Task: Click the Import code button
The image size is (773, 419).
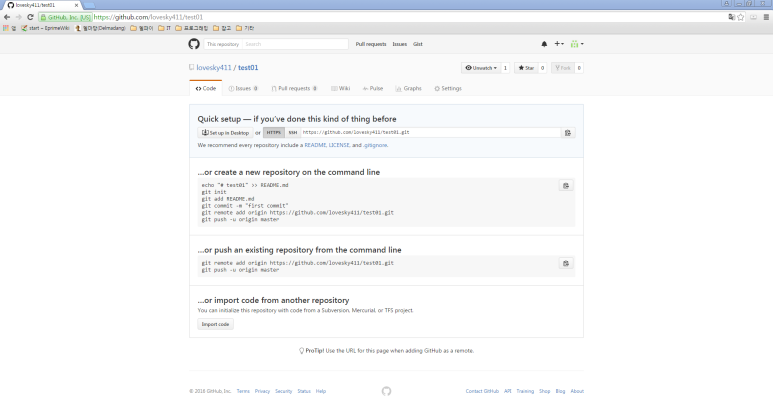Action: click(215, 324)
